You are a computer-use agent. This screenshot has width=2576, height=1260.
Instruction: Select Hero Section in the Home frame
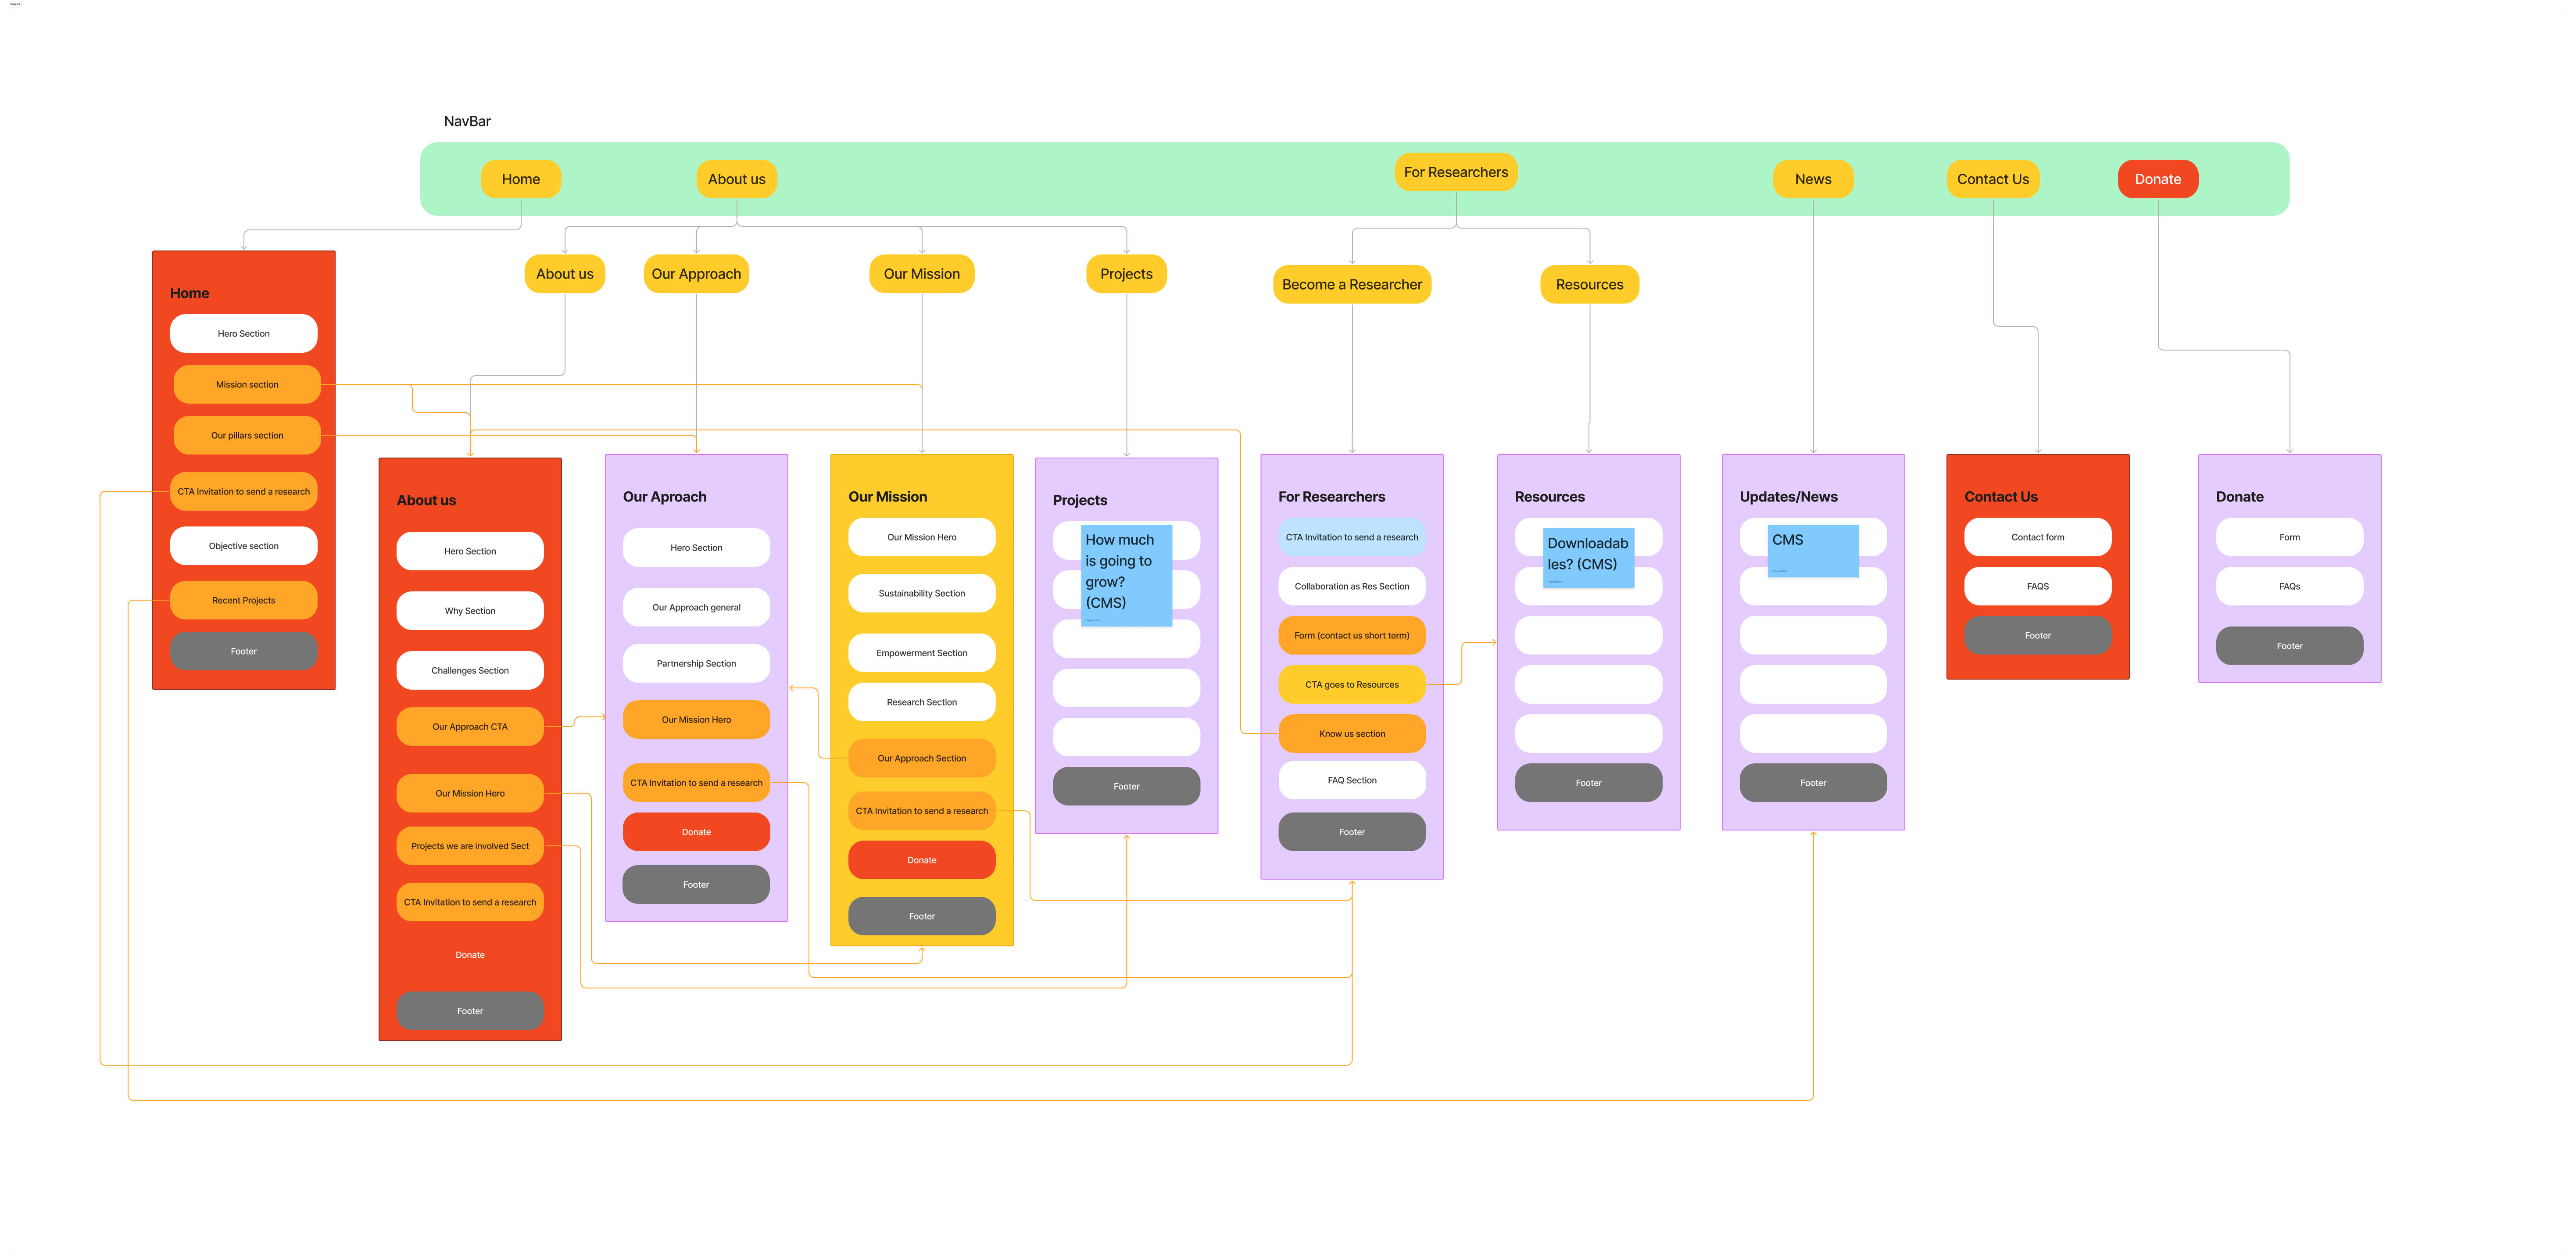[243, 334]
